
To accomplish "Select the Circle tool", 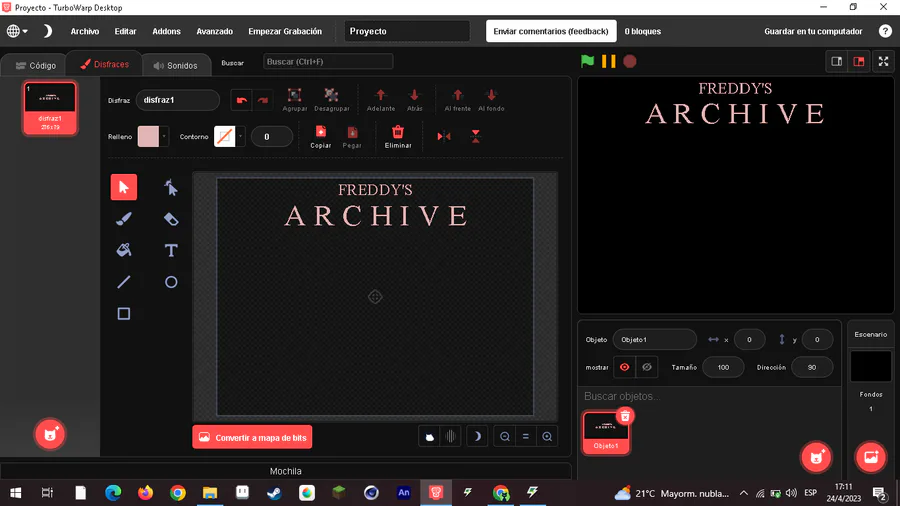I will (170, 282).
